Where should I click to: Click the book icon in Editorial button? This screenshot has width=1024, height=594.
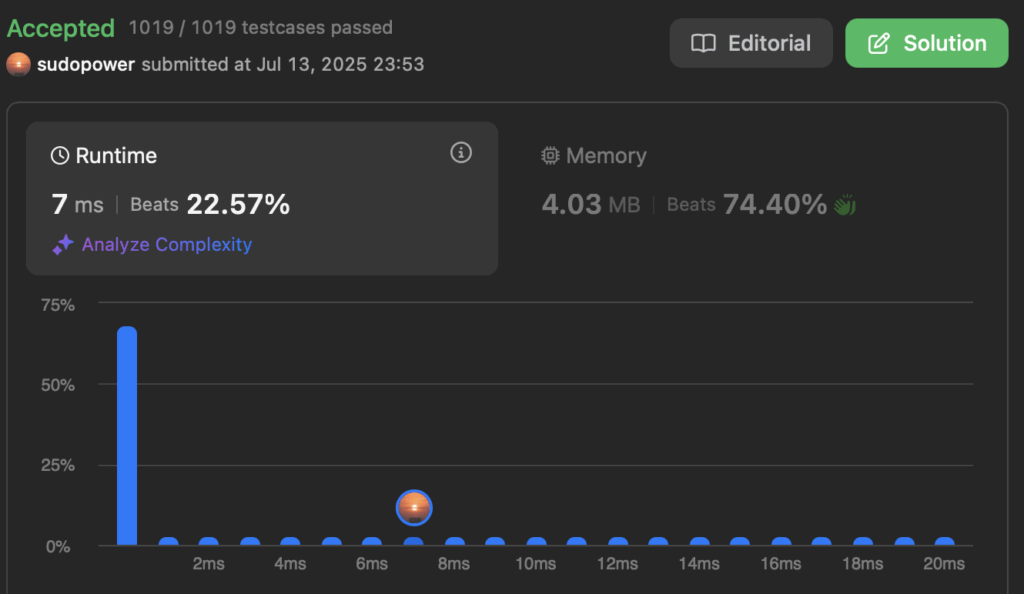[x=703, y=43]
